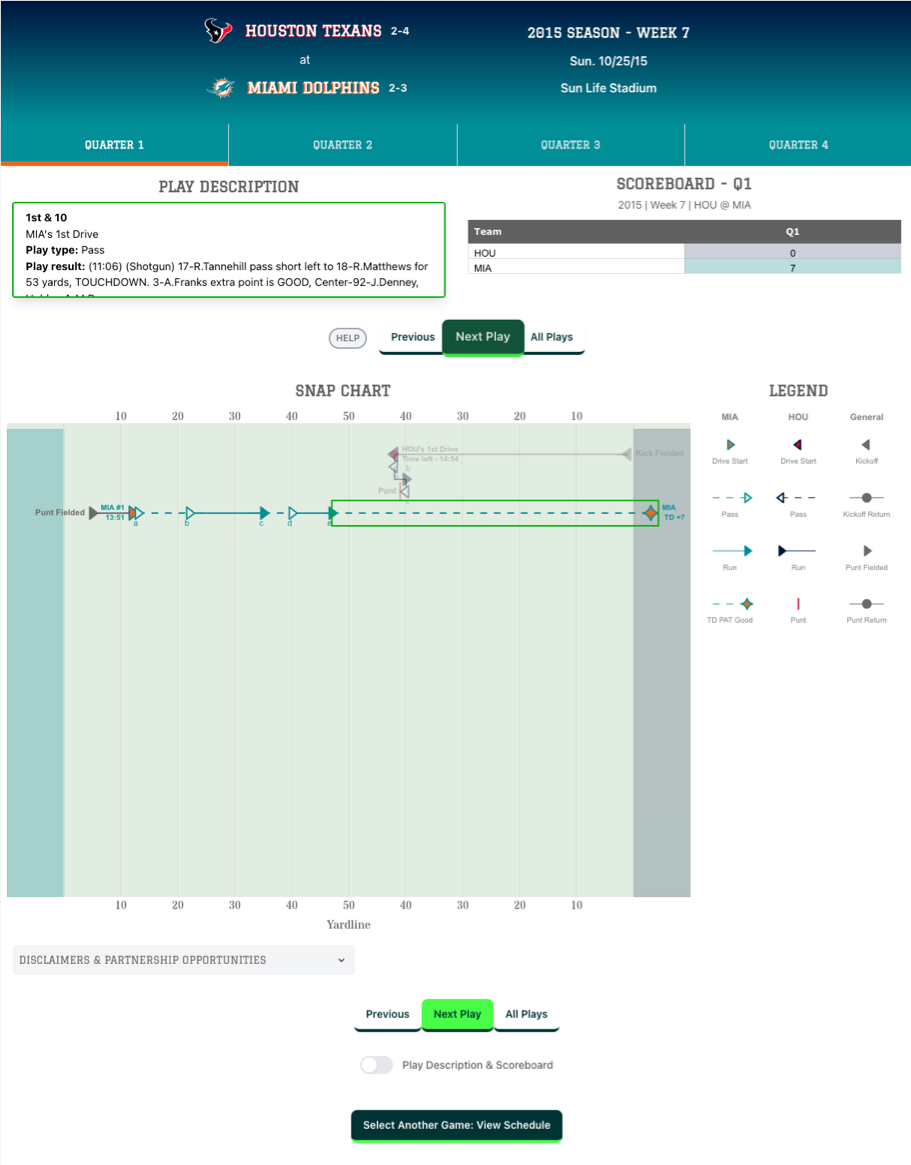Click the 'General' legend column header
The image size is (911, 1165).
(866, 417)
